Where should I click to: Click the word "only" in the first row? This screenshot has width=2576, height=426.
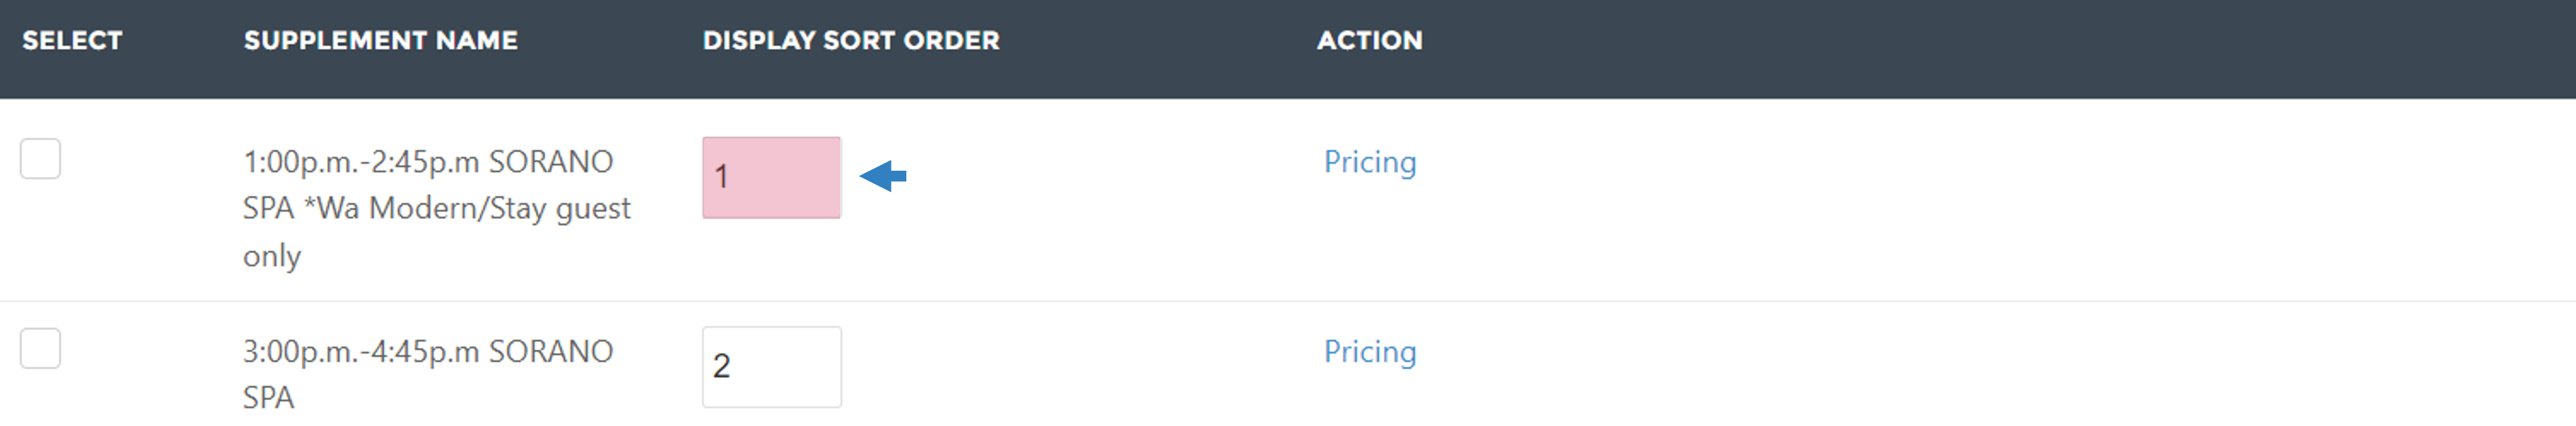point(272,256)
